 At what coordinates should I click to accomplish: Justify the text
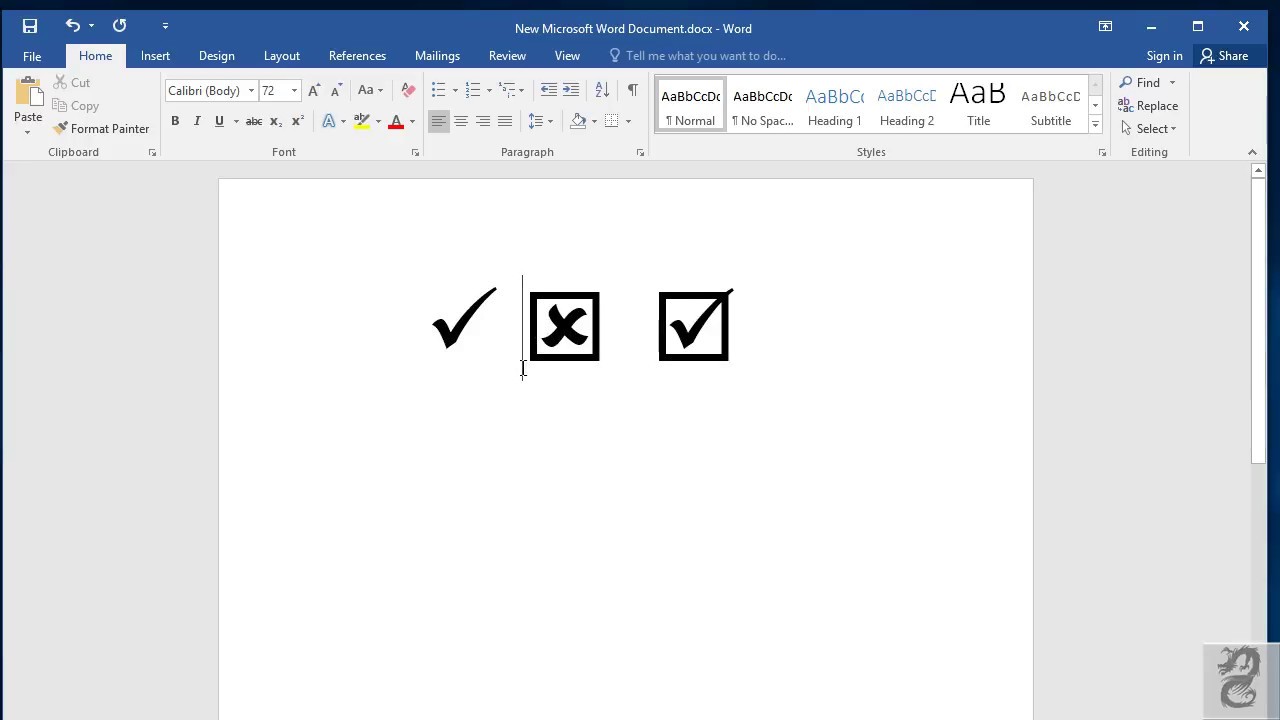tap(505, 121)
